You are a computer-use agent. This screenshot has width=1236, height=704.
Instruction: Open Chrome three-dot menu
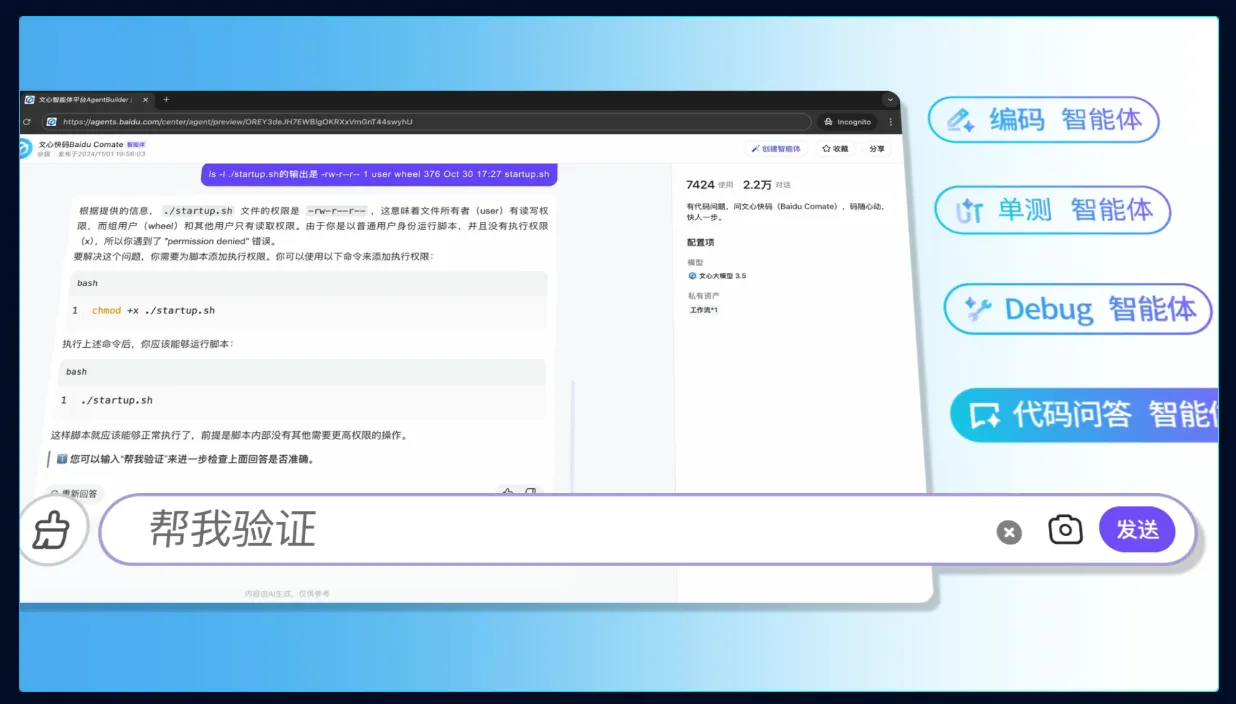[890, 122]
